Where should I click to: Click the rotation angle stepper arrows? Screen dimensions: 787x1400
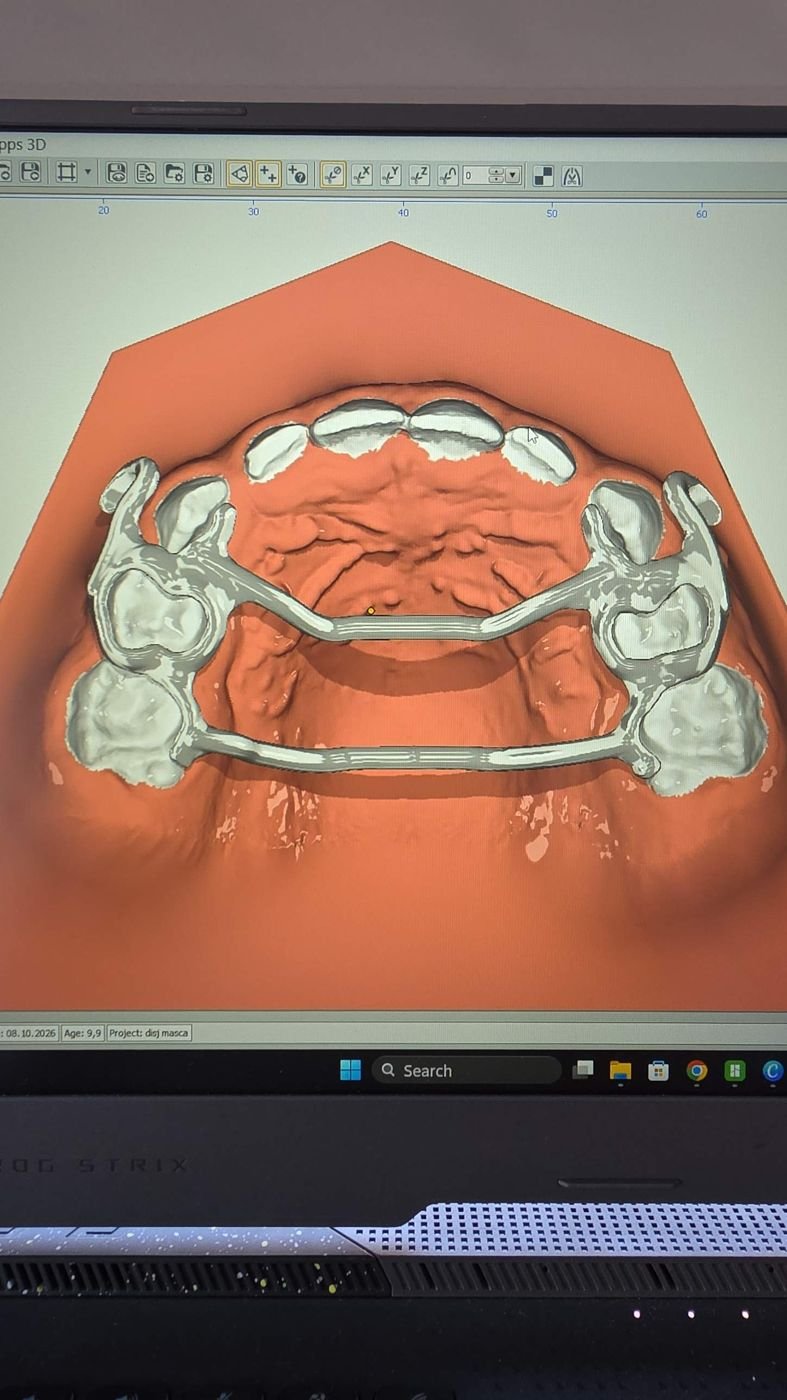tap(497, 176)
